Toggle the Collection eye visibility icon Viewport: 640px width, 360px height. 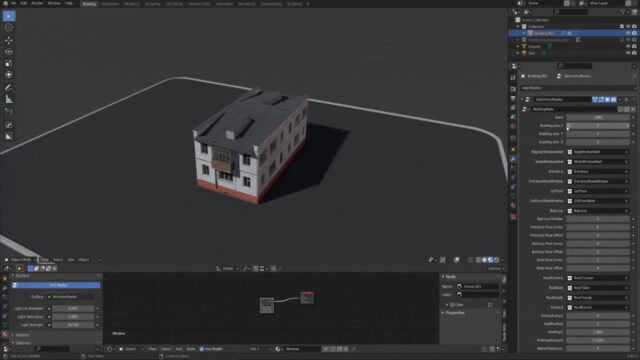point(628,27)
